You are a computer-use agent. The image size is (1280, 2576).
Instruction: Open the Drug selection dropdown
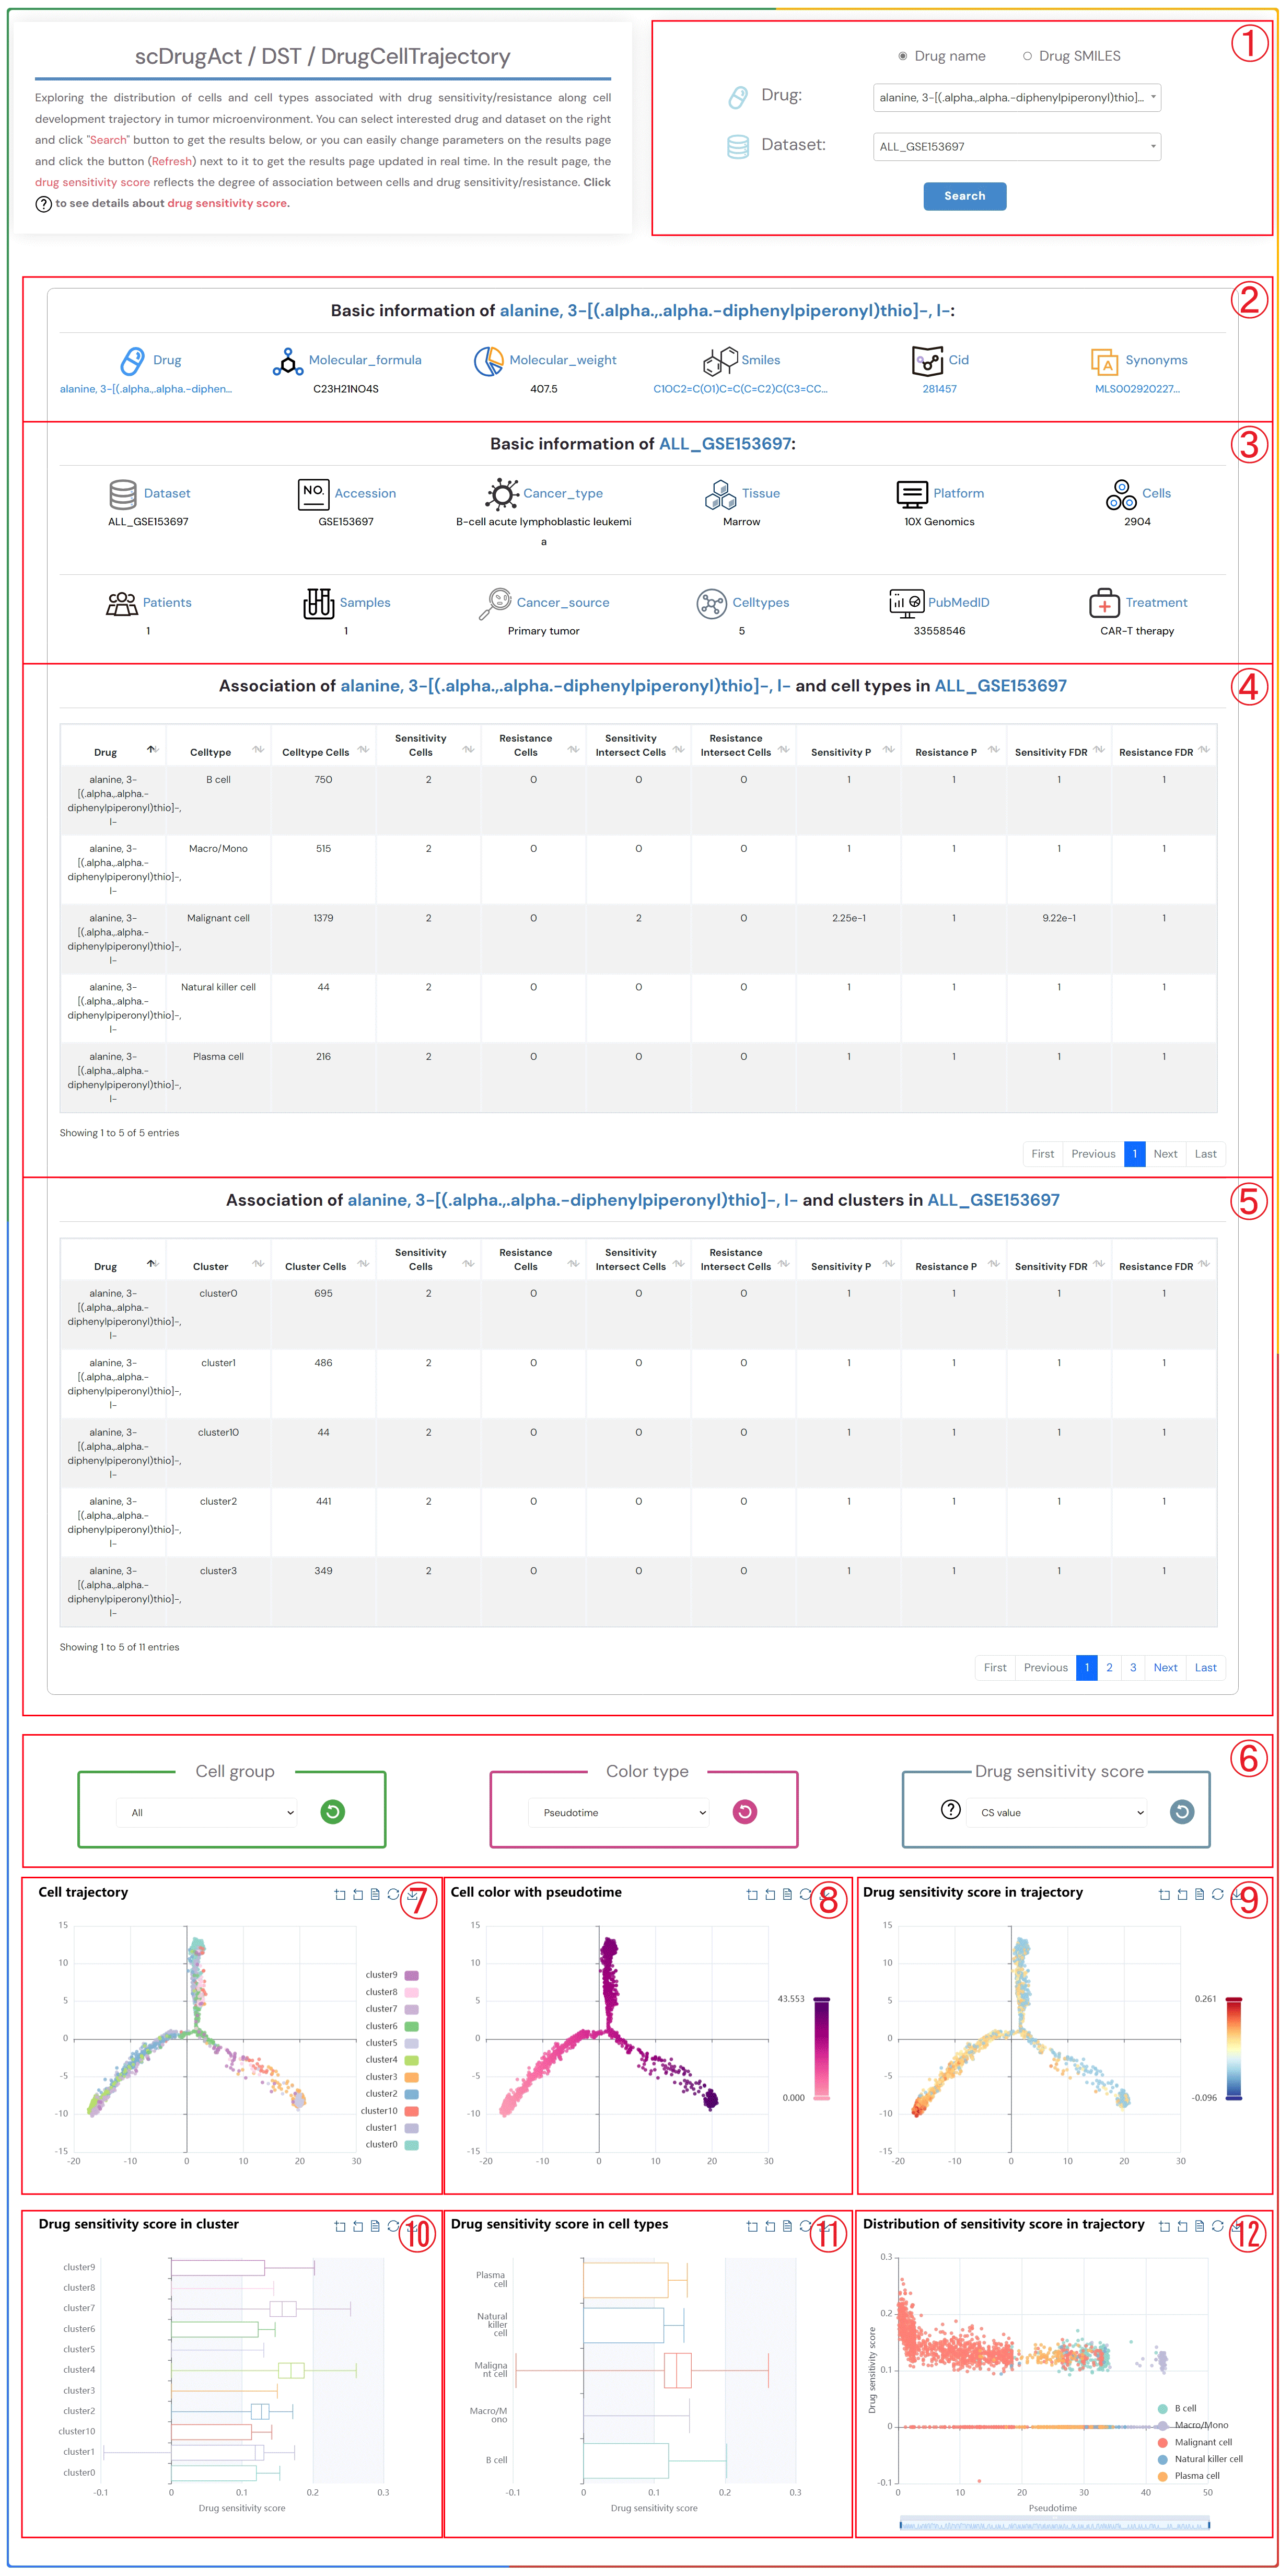(x=1016, y=97)
